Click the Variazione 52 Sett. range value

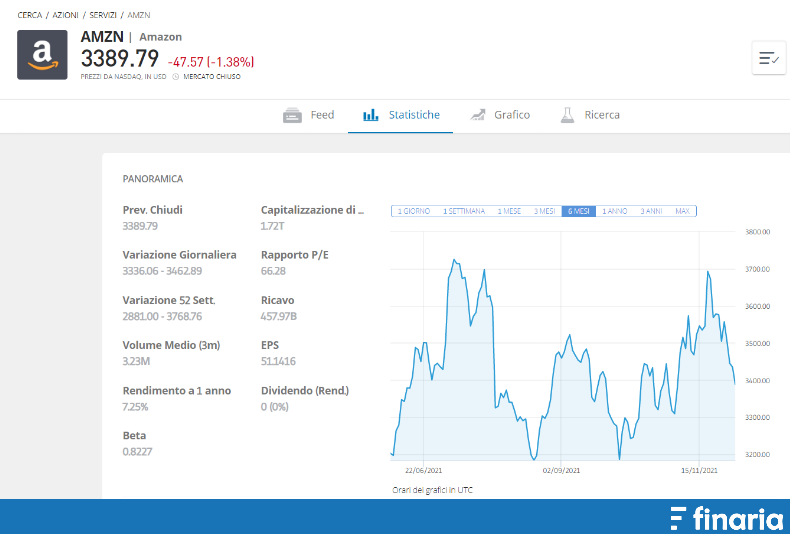(x=162, y=316)
